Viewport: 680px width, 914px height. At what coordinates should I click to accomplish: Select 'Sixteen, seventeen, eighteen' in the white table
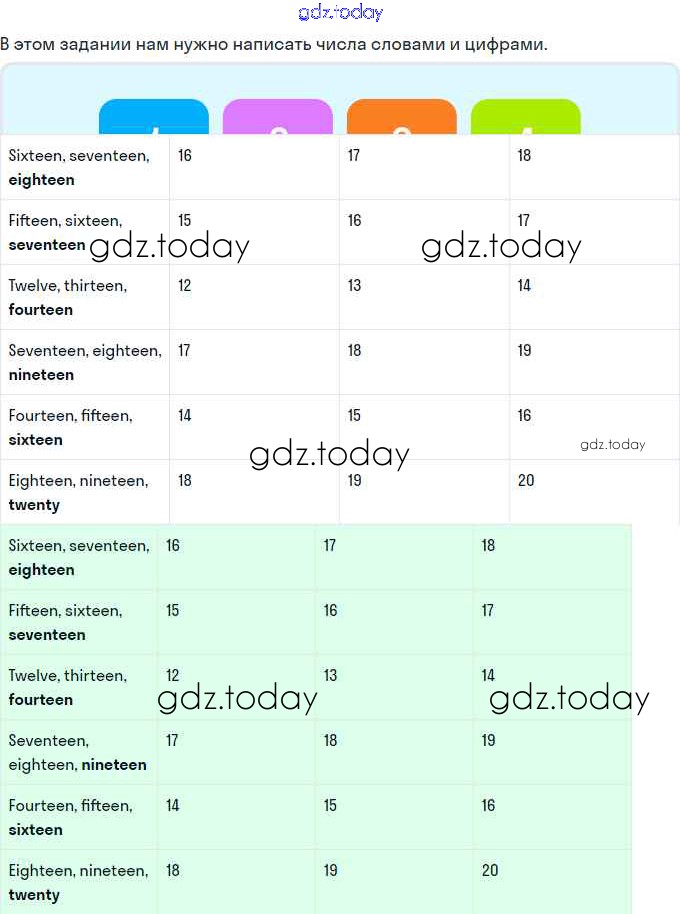click(x=79, y=167)
